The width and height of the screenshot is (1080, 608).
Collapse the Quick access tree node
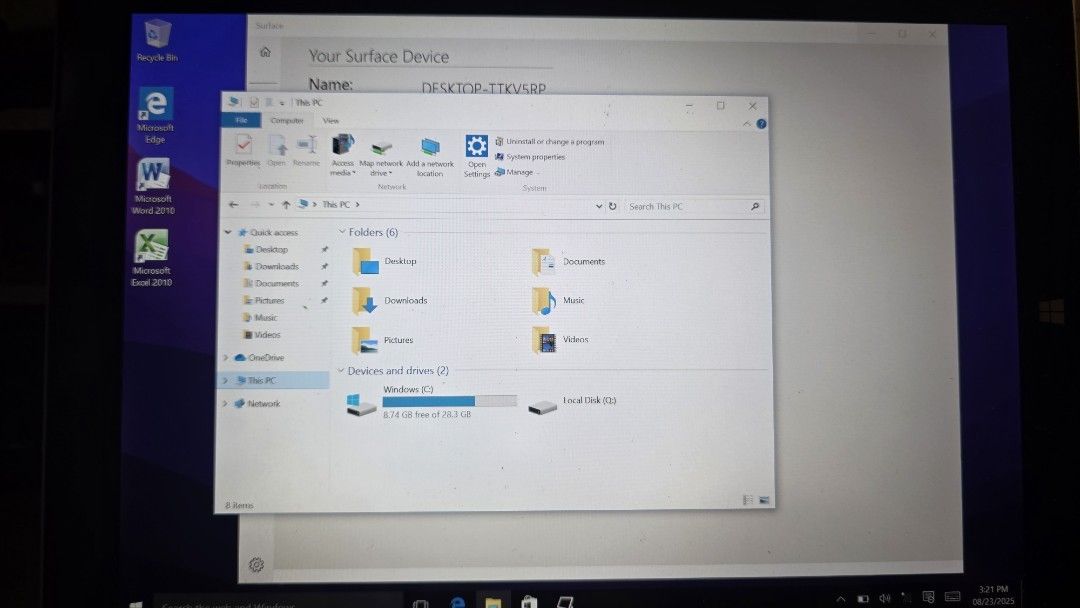[x=228, y=233]
